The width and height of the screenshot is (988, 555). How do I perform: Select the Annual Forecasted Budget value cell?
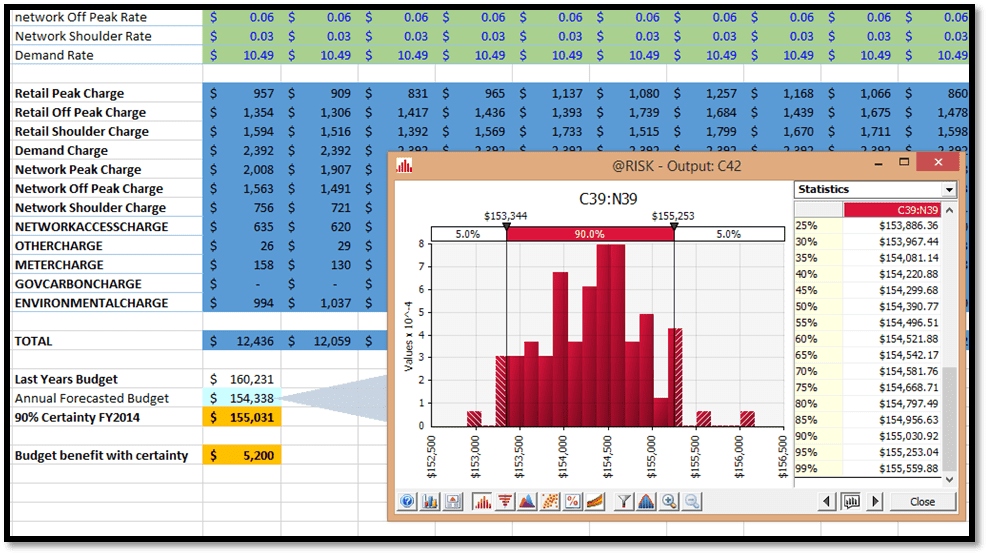(243, 398)
